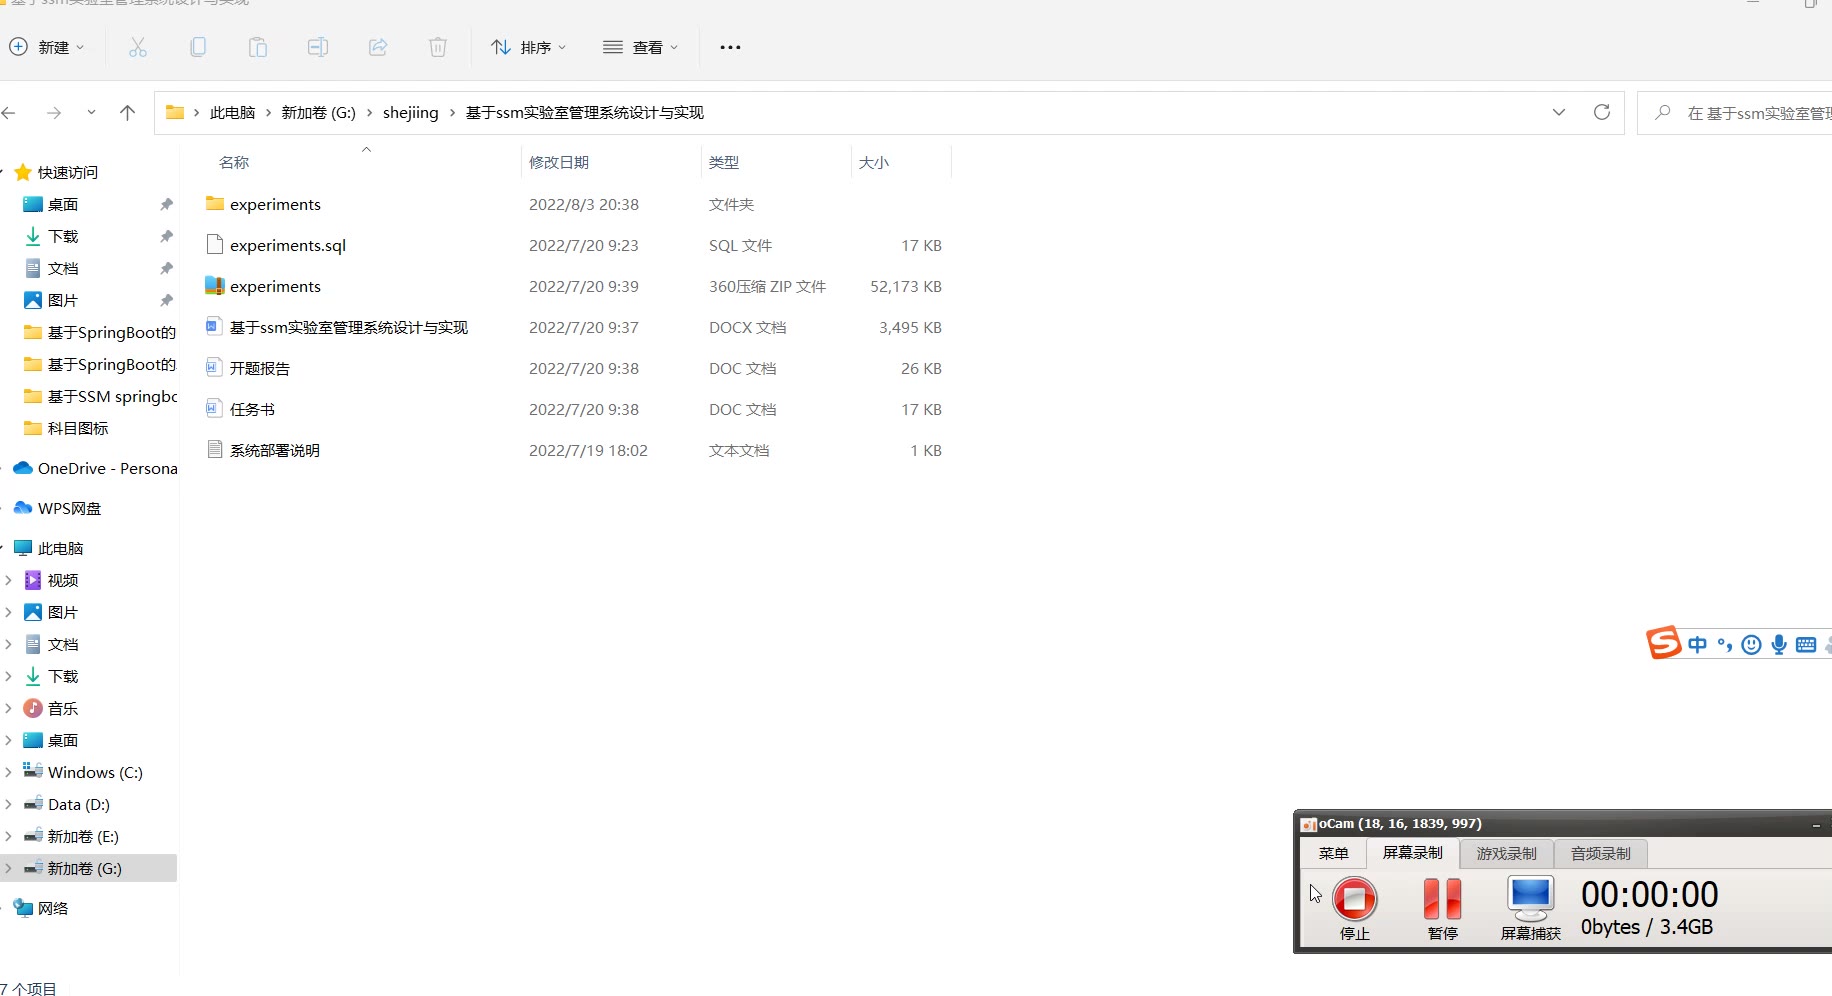
Task: Open Sogou emoji smiley panel
Action: click(x=1751, y=645)
